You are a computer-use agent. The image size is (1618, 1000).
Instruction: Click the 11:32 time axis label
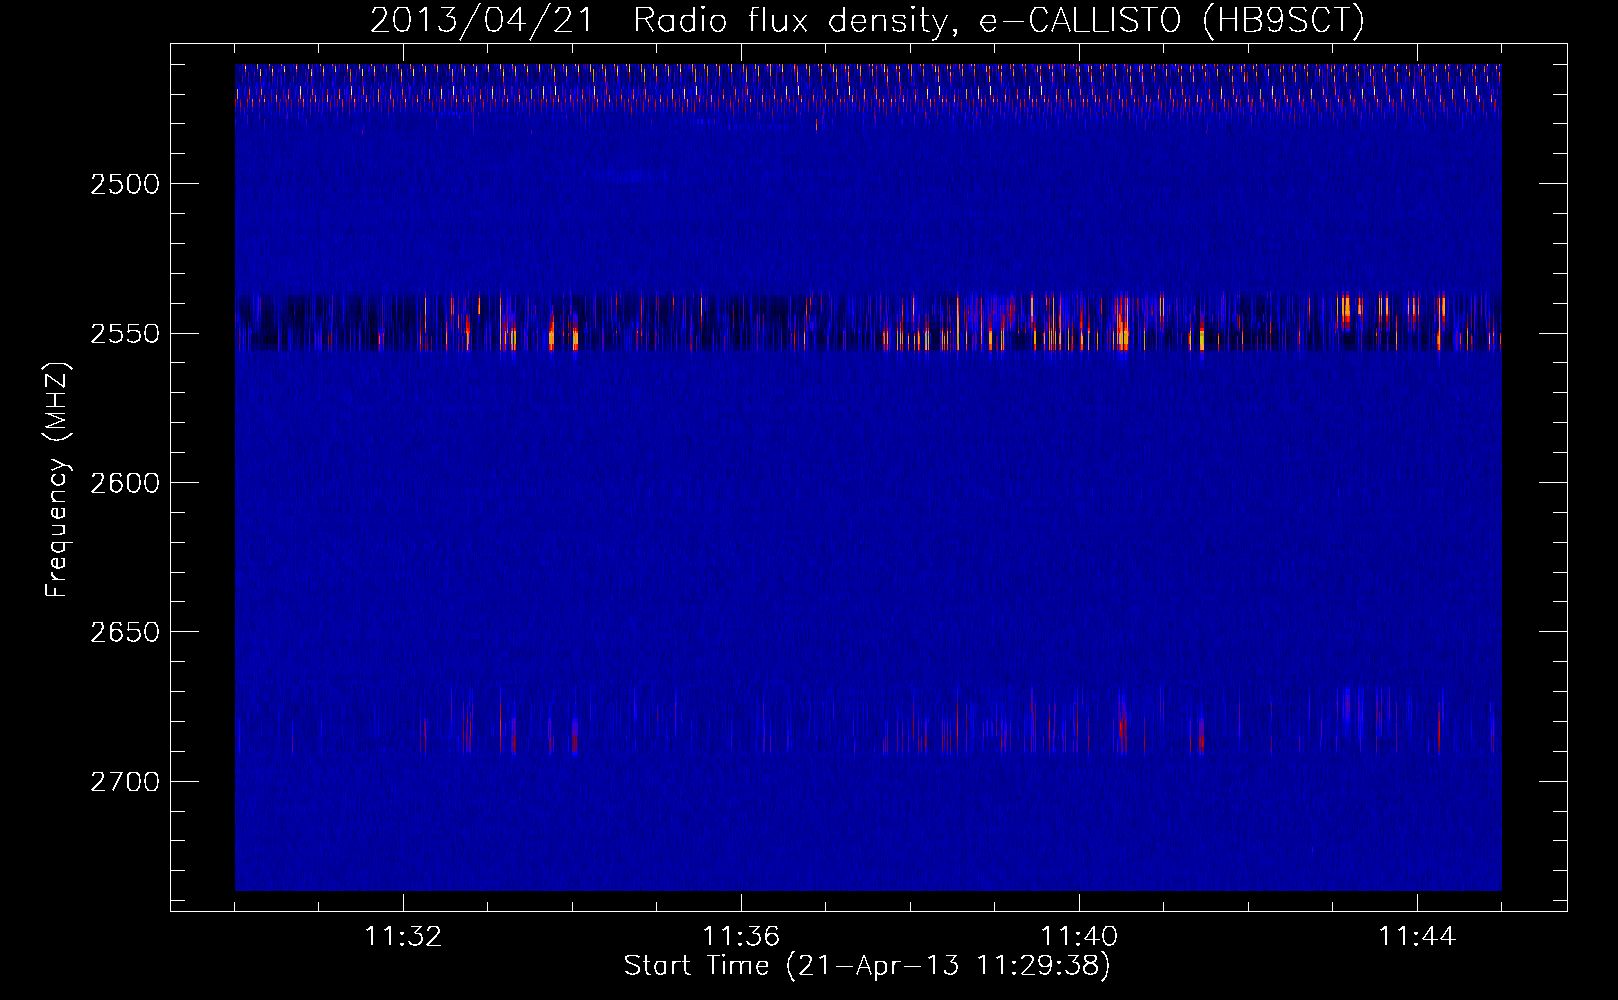click(403, 936)
